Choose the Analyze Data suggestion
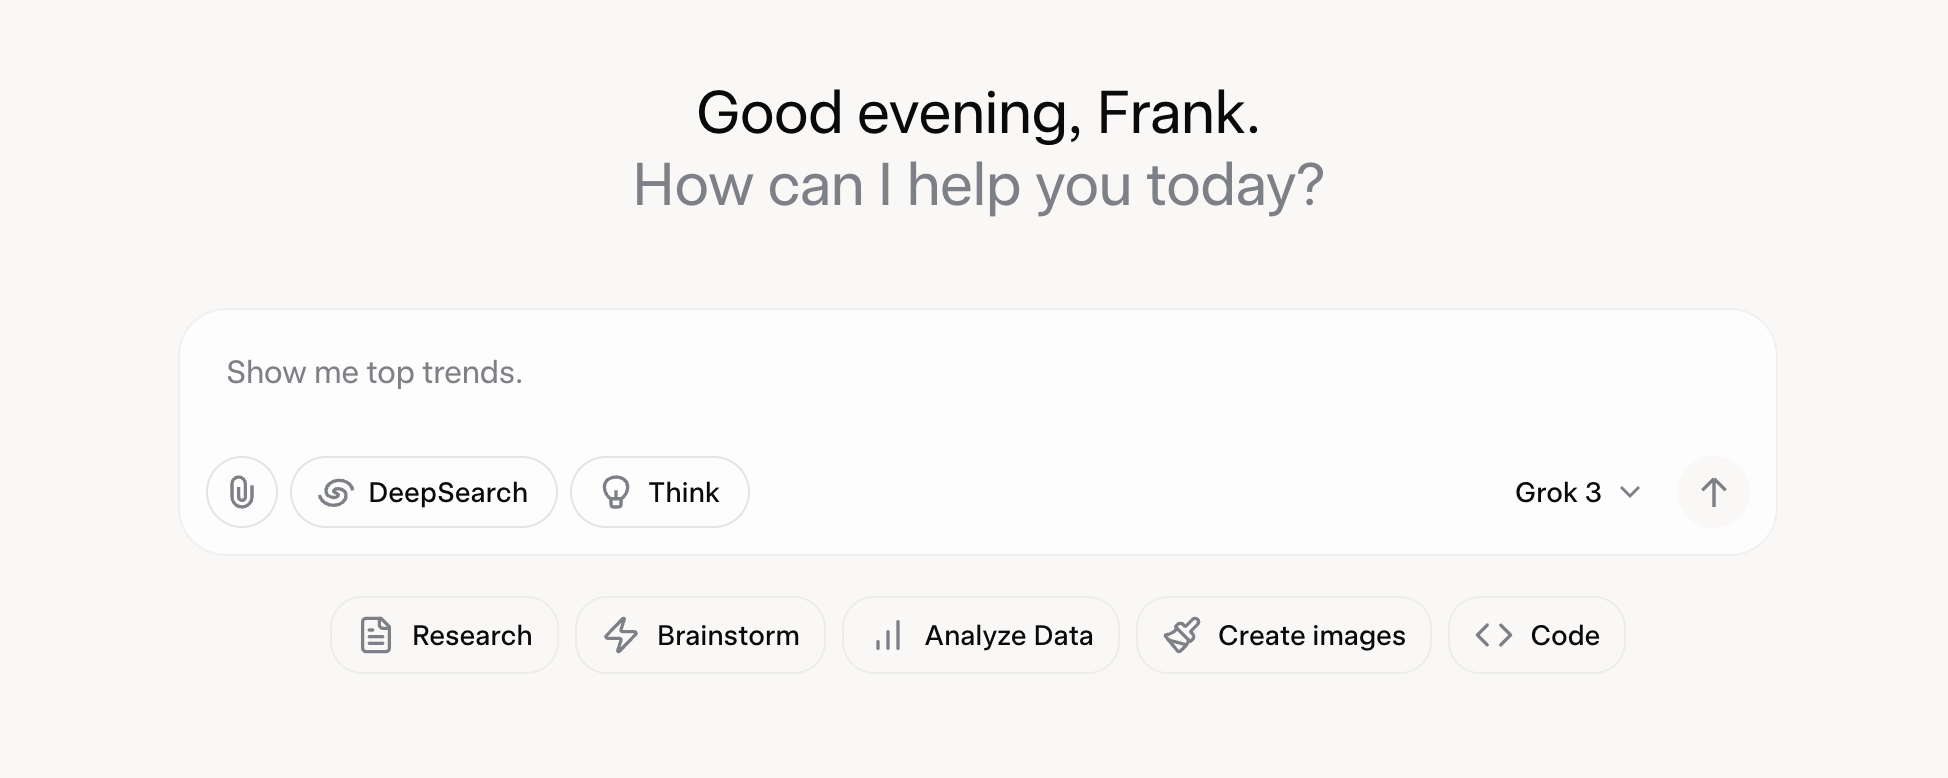Screen dimensions: 1948x778 coord(981,635)
